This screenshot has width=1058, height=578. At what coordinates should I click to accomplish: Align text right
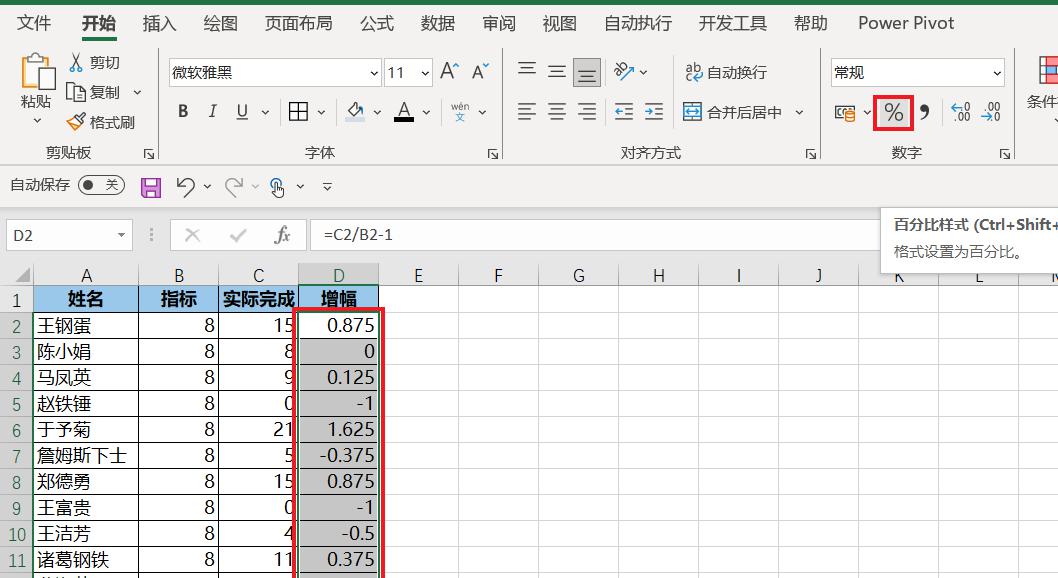click(x=587, y=111)
